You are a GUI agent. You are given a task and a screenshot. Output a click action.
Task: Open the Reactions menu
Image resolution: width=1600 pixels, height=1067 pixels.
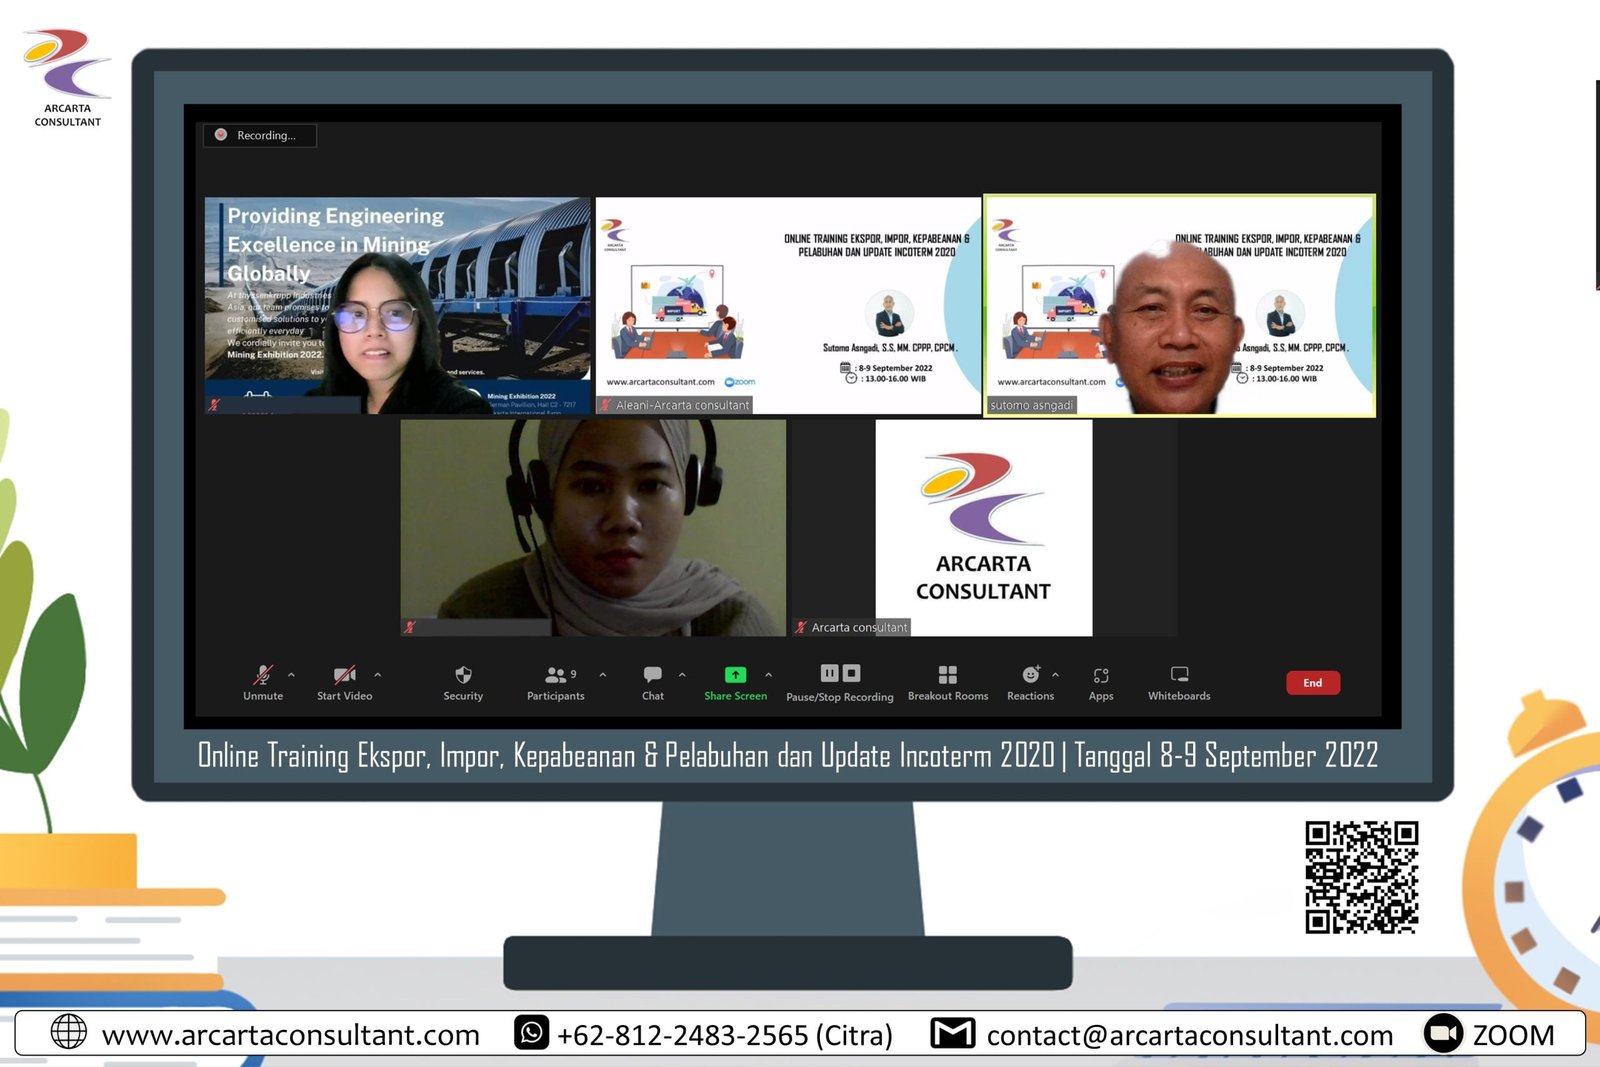(x=1030, y=676)
